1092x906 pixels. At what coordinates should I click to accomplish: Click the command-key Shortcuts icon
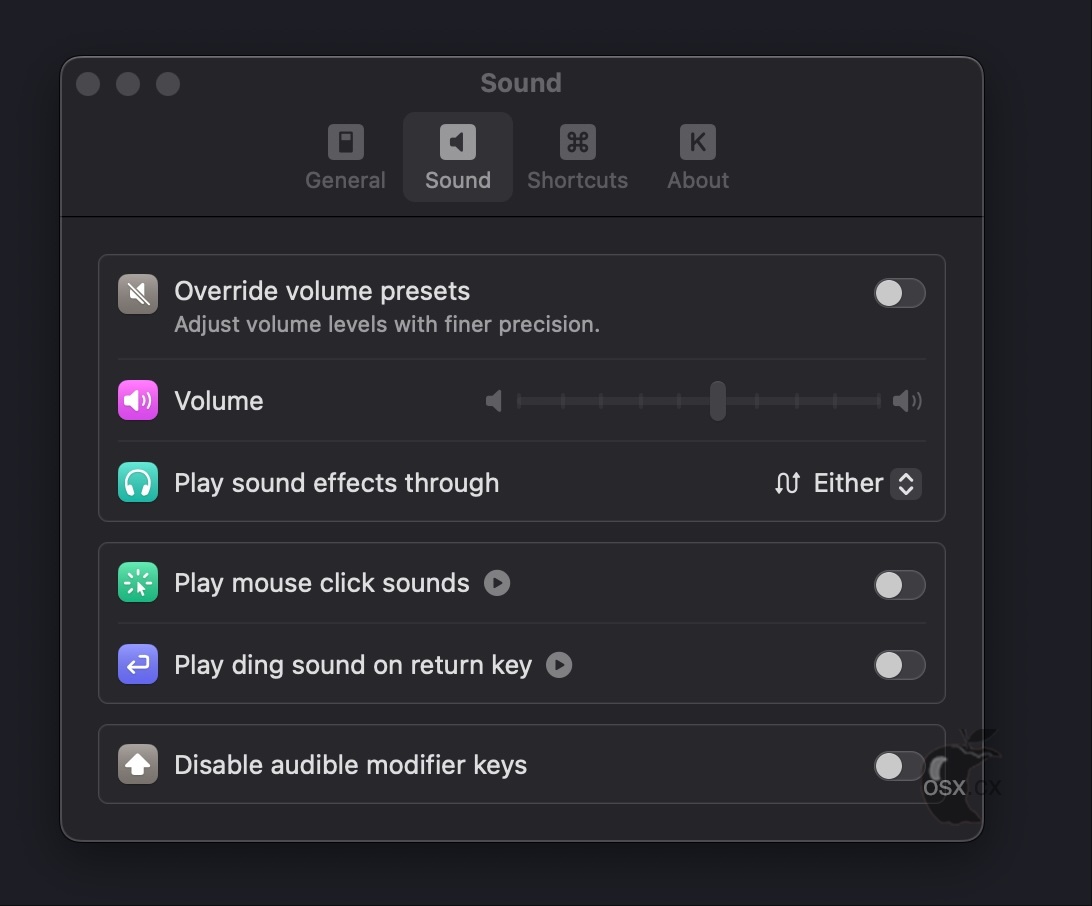(x=577, y=141)
